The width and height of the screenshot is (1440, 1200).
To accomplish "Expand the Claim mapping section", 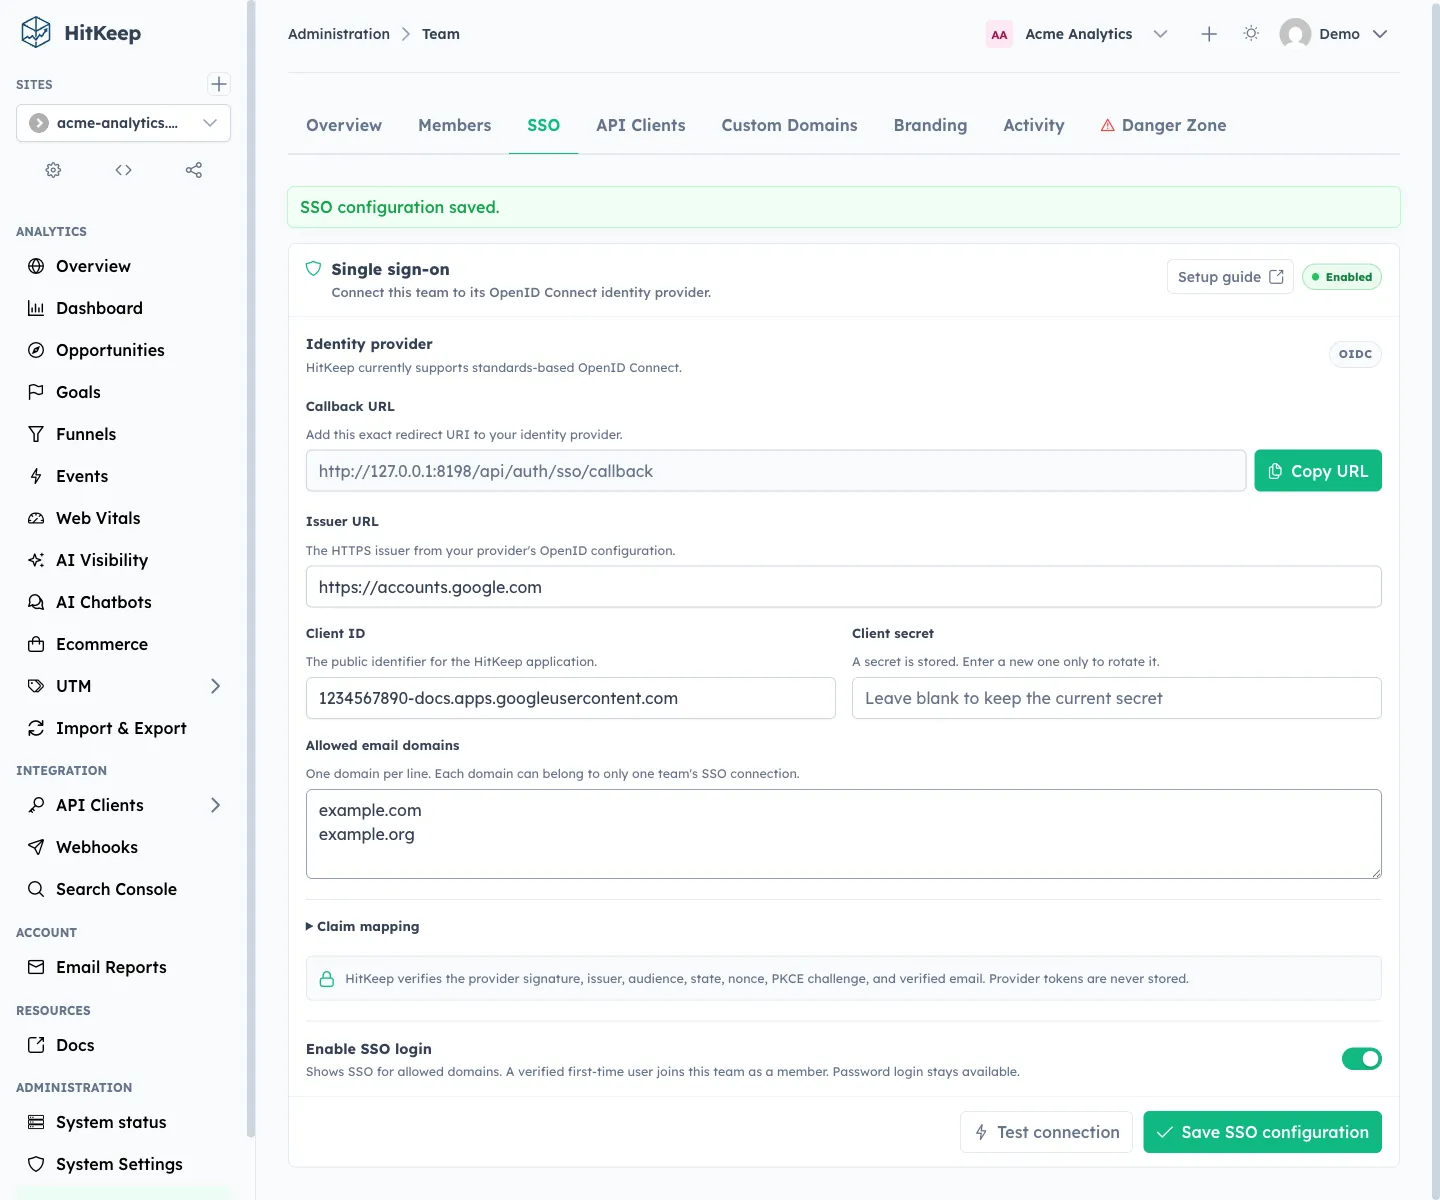I will (x=363, y=926).
